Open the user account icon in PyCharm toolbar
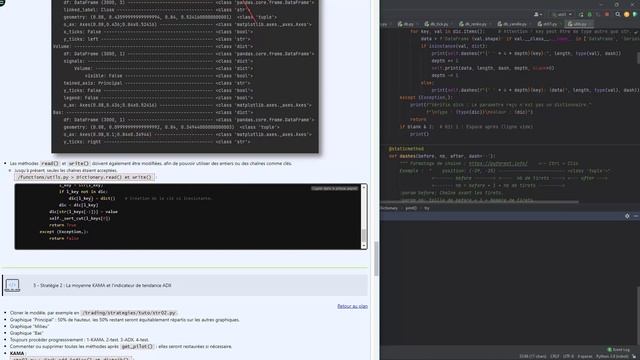This screenshot has width=640, height=360. (x=538, y=14)
